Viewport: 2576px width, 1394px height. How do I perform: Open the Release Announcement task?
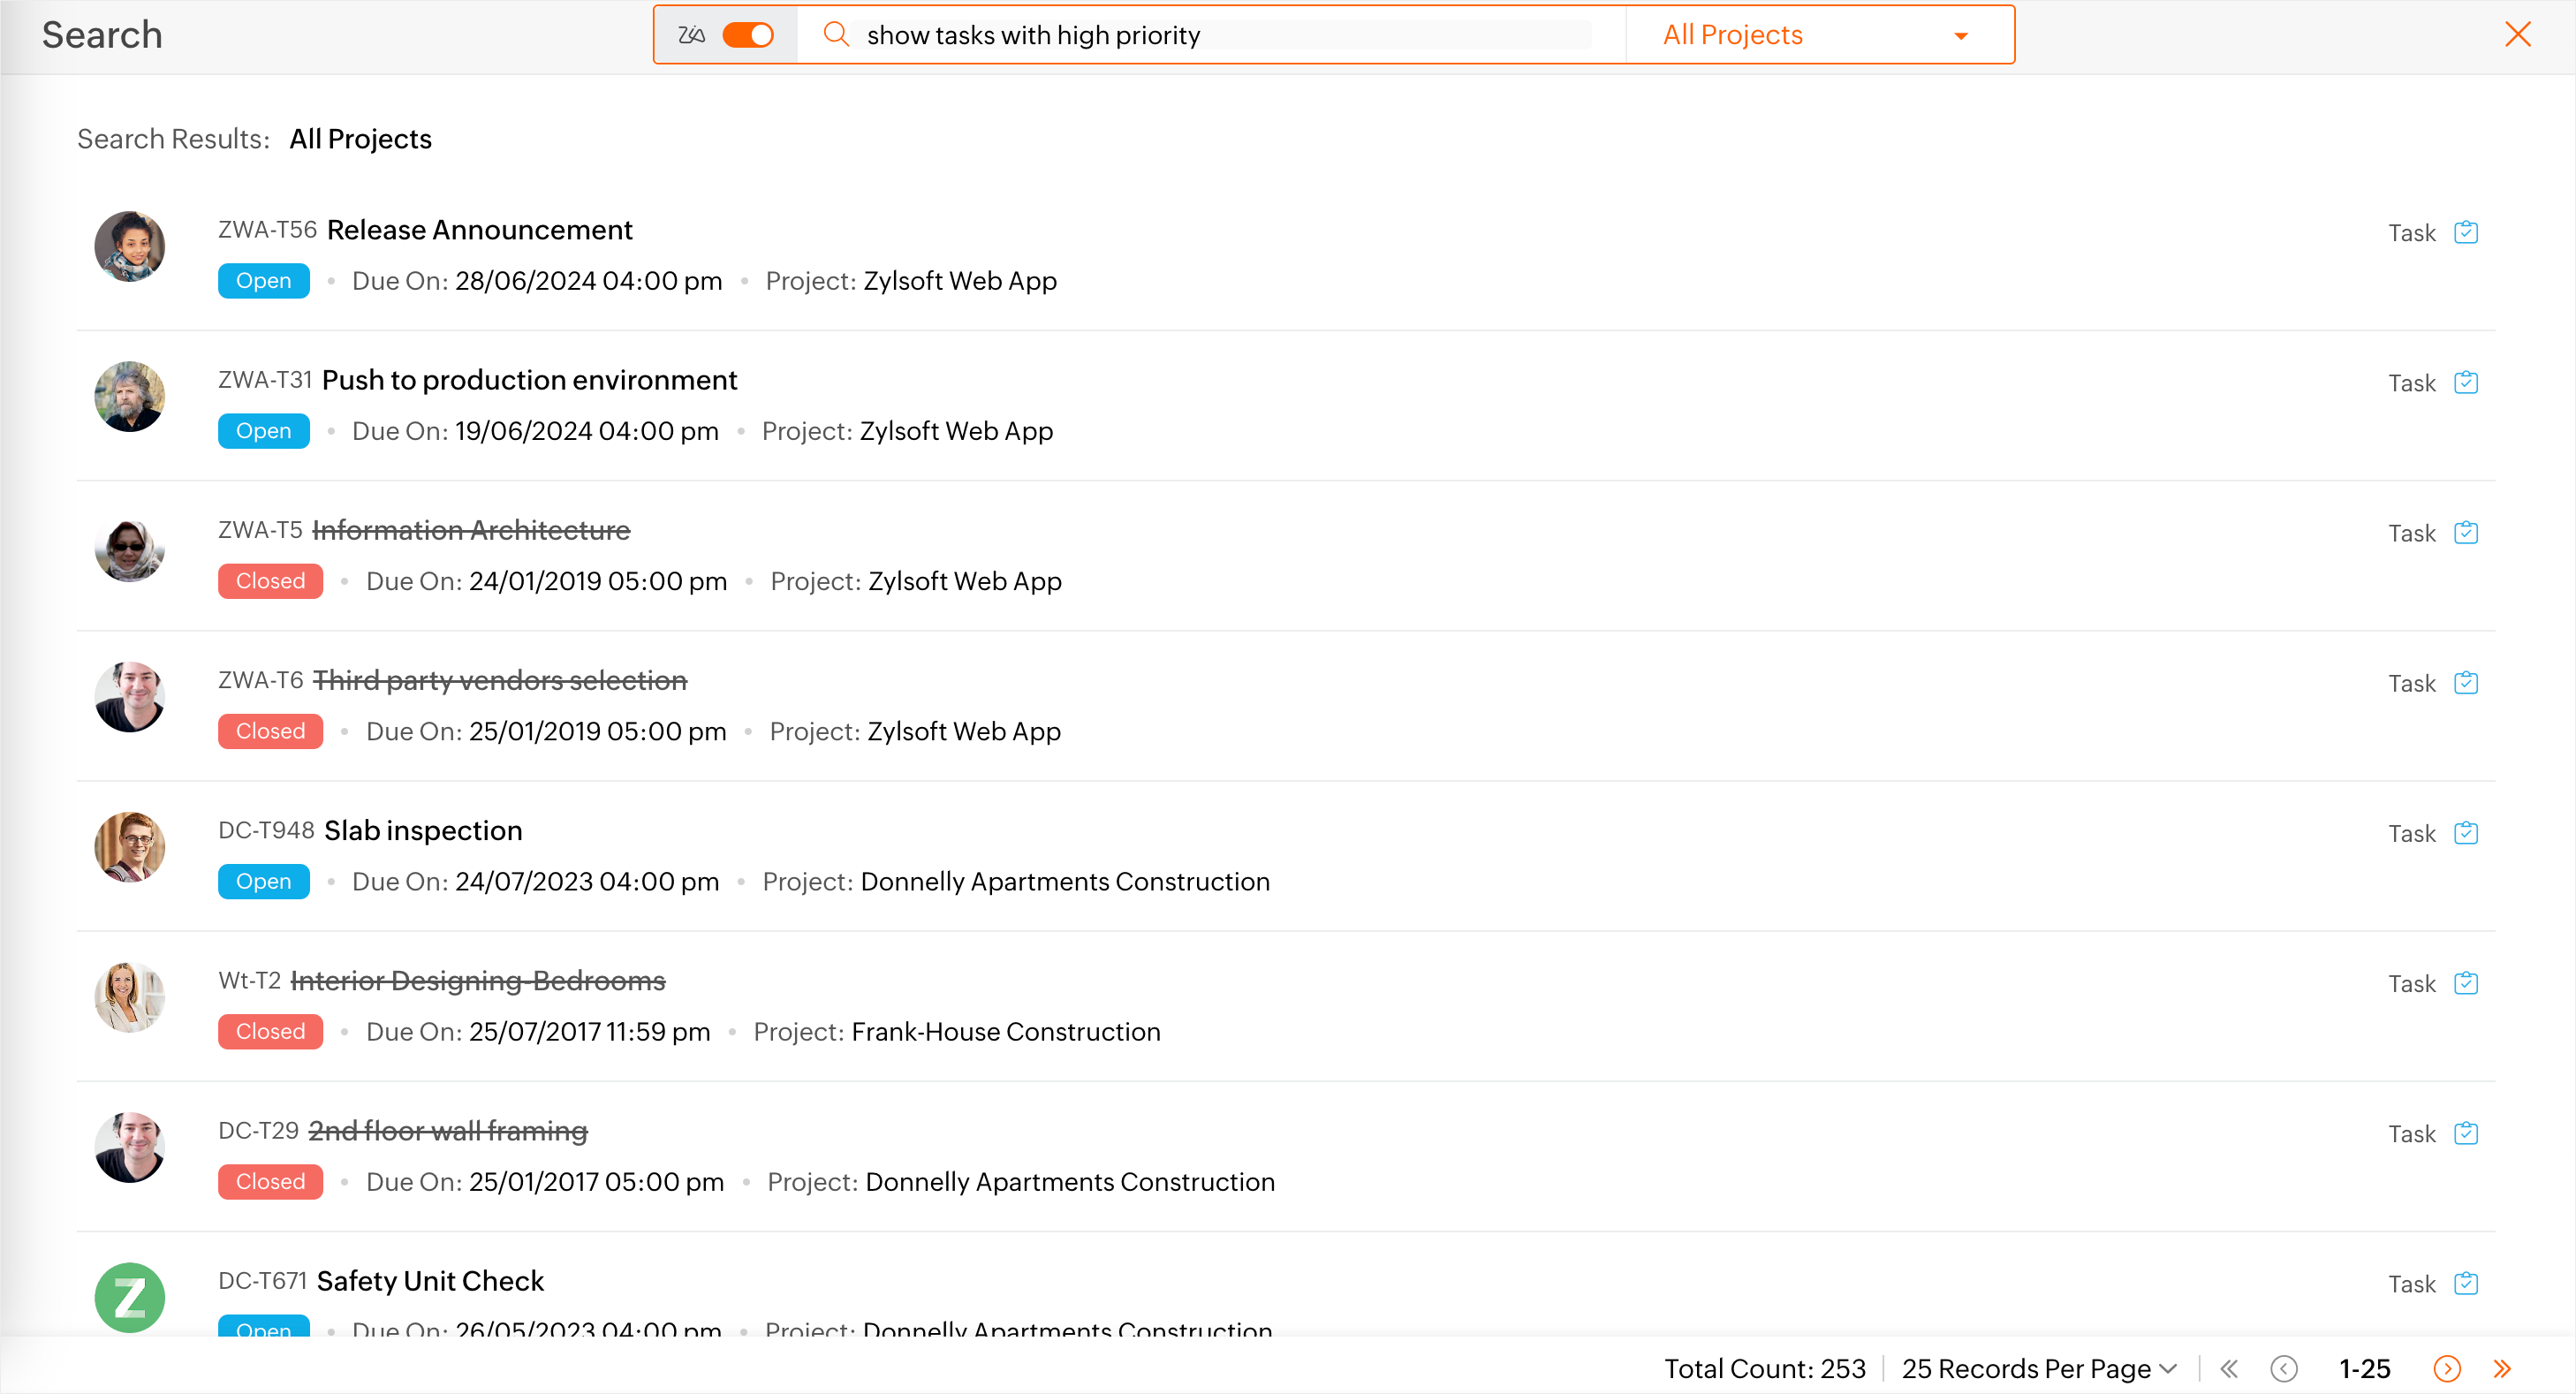point(479,230)
